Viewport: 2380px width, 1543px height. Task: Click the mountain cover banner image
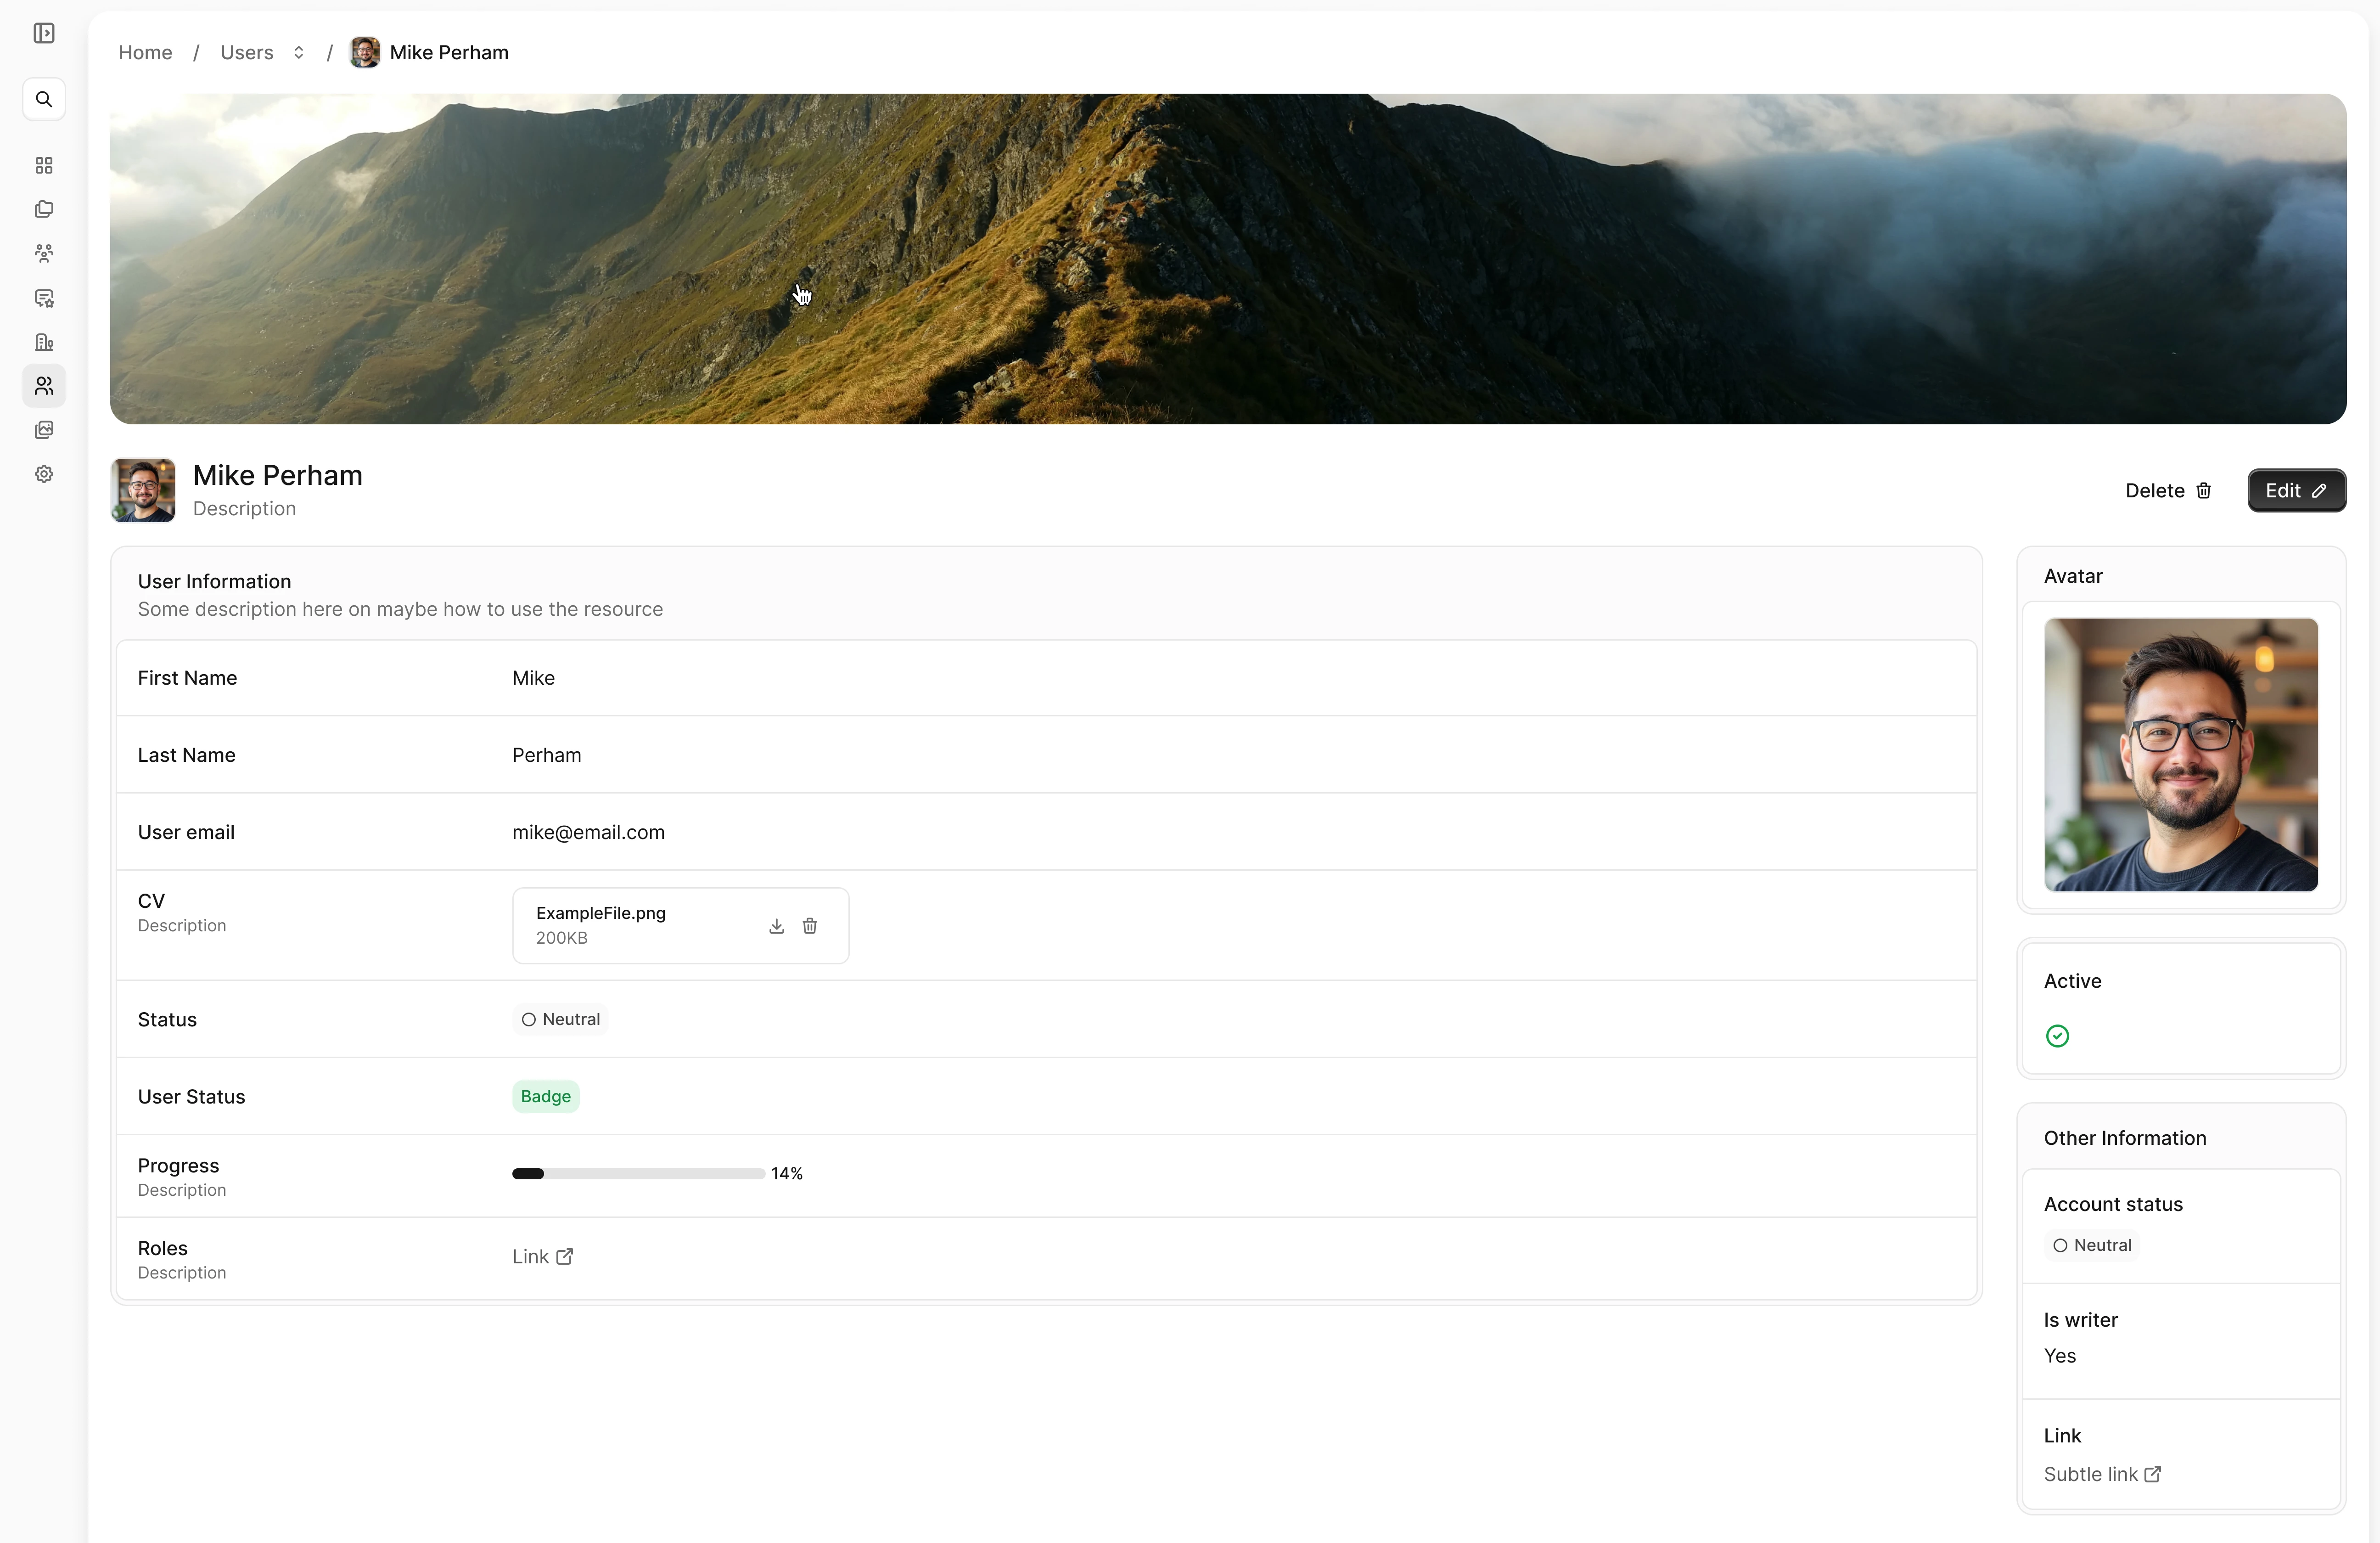pos(1228,259)
